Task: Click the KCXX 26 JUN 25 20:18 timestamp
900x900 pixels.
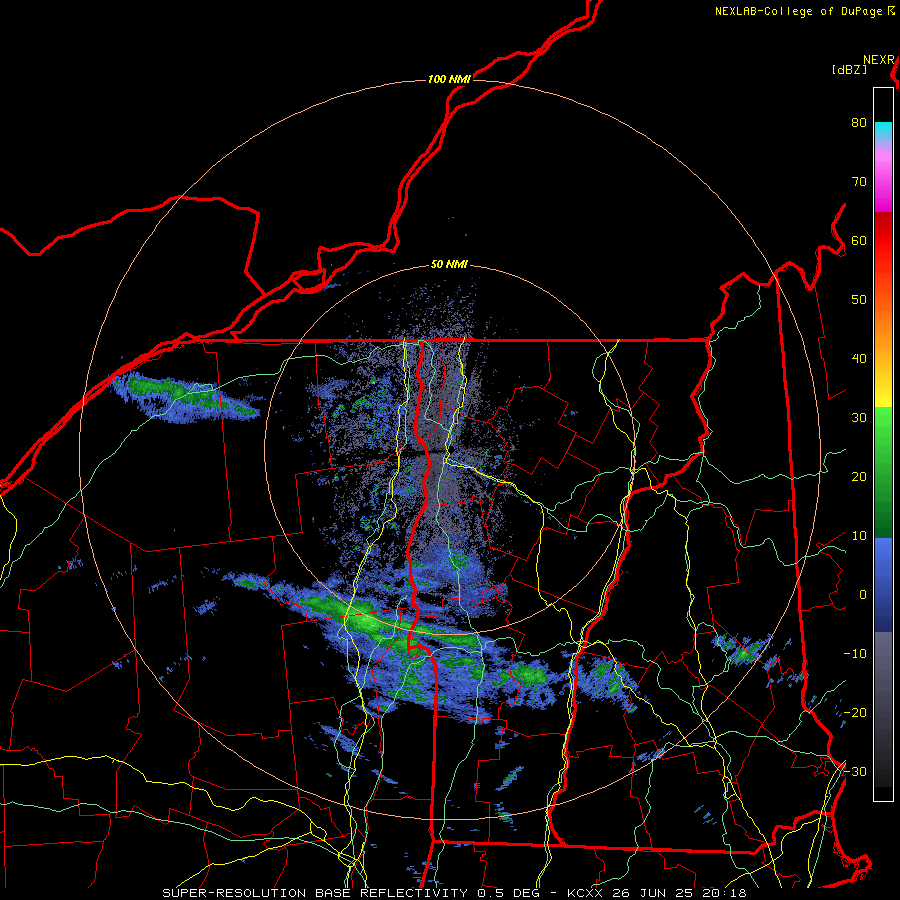Action: click(657, 893)
